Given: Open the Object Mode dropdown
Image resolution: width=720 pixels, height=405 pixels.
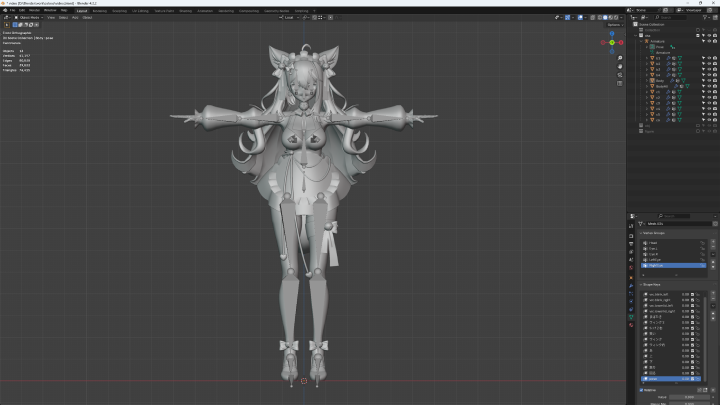Looking at the screenshot, I should pos(30,17).
